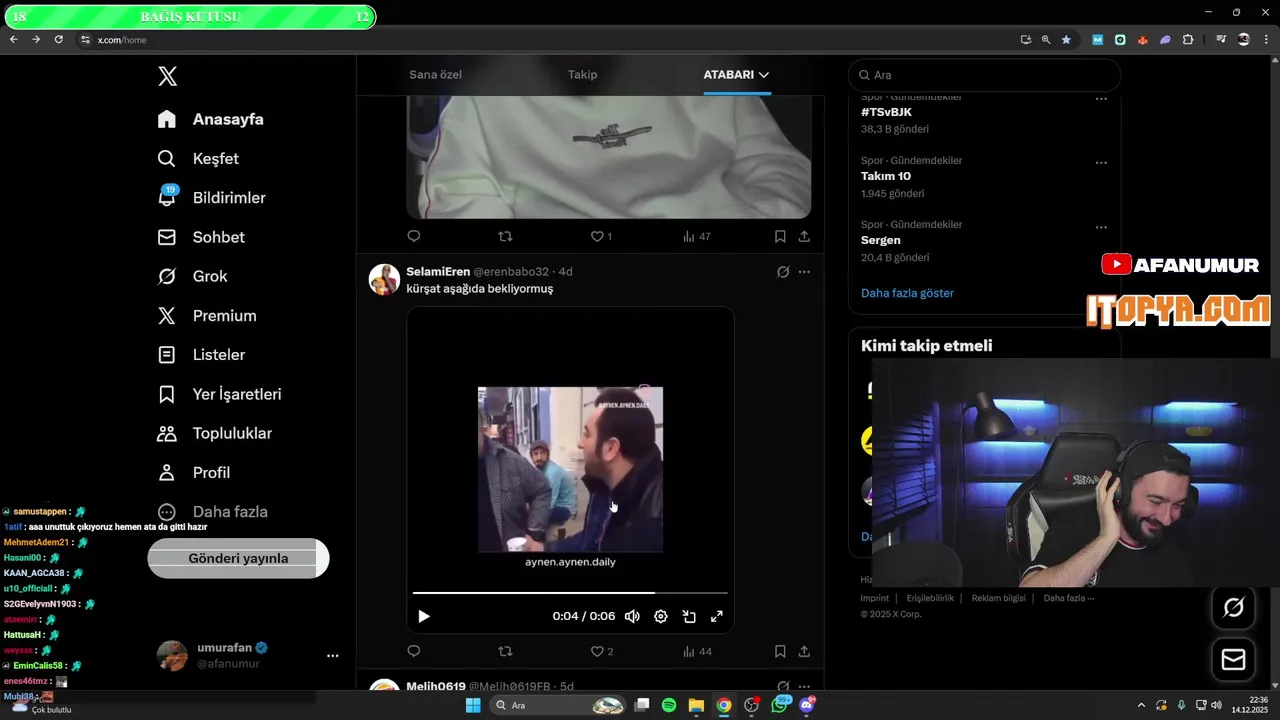This screenshot has width=1280, height=720.
Task: Open more menu on Melih0619 post
Action: point(804,687)
